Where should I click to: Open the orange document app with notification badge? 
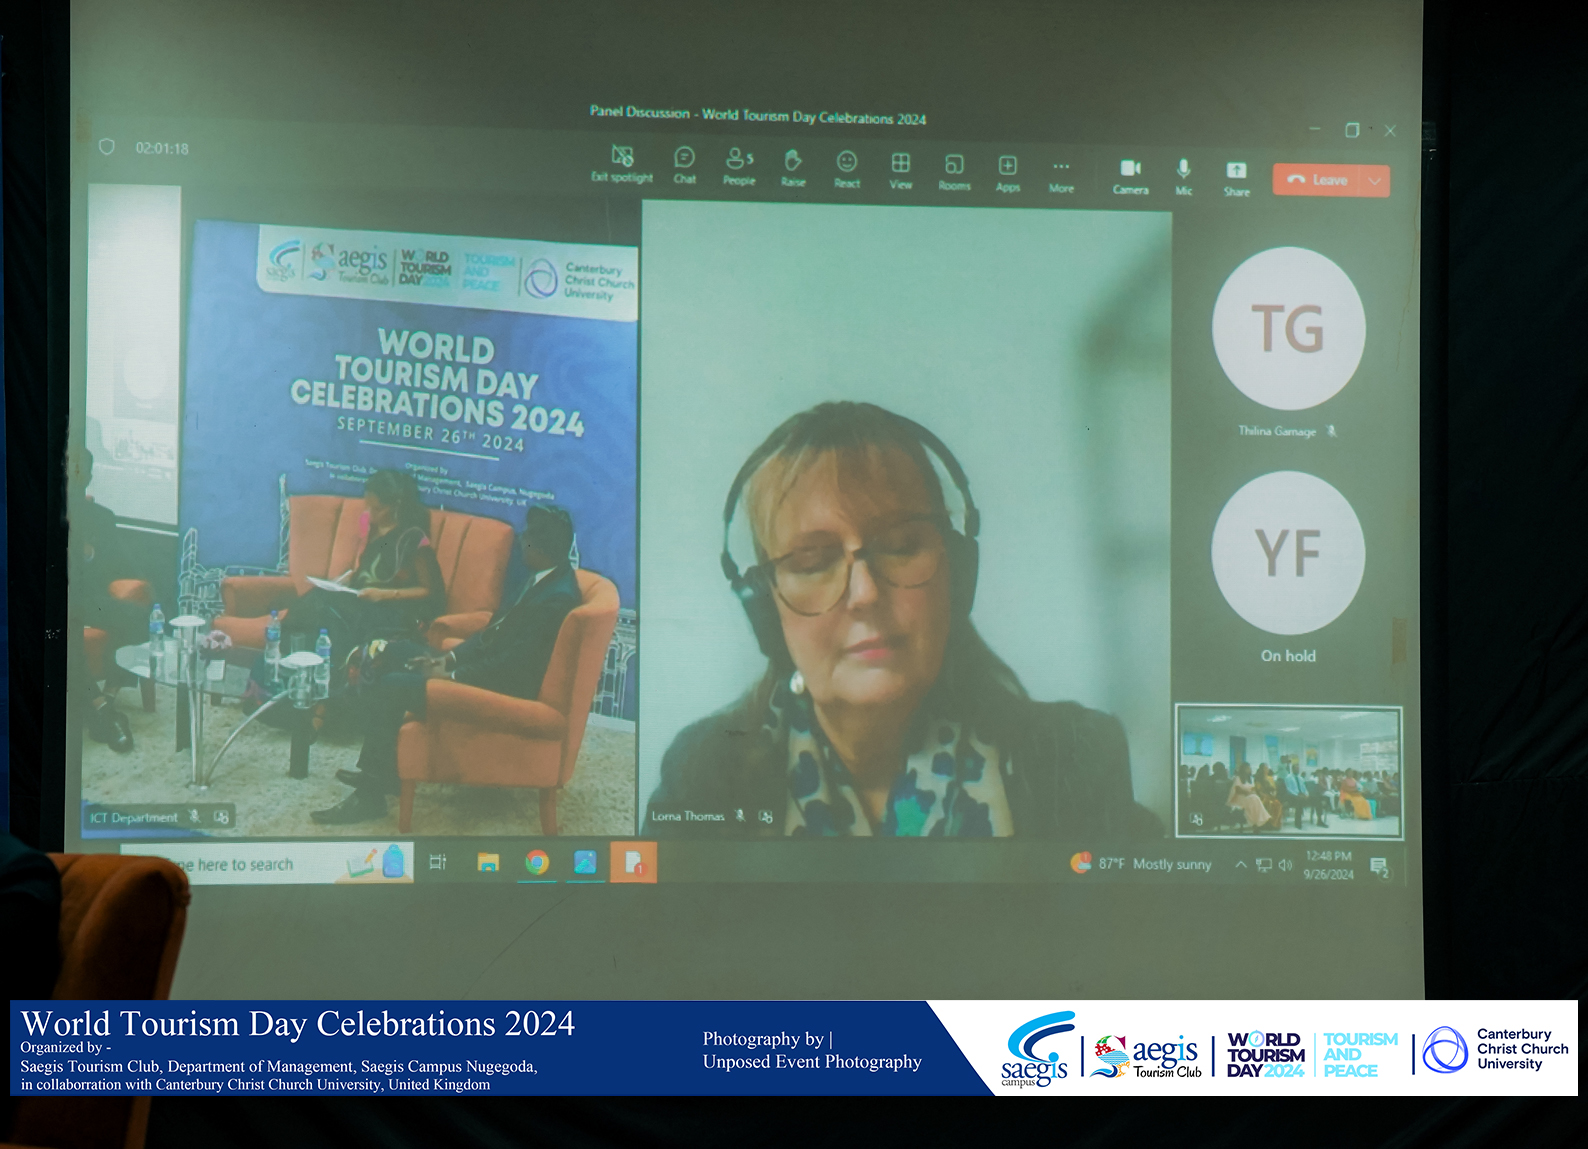634,862
